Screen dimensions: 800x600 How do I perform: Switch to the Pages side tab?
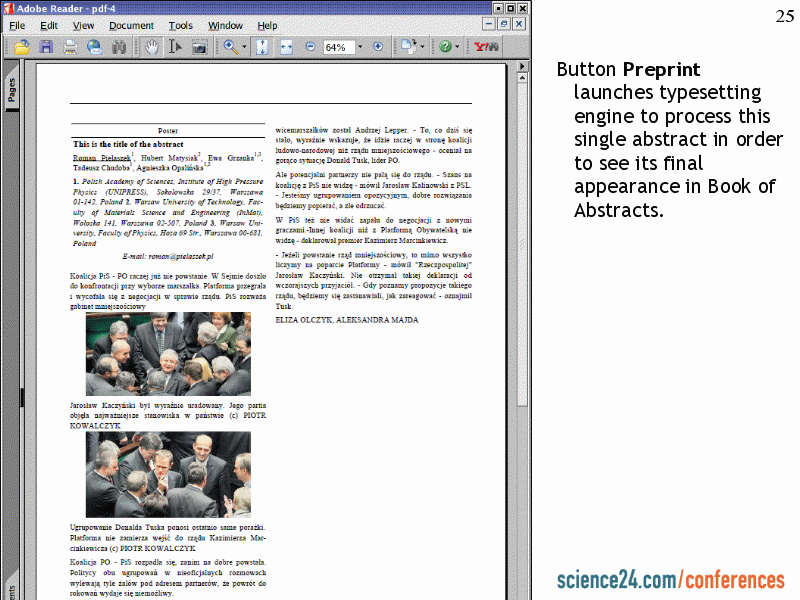click(12, 91)
